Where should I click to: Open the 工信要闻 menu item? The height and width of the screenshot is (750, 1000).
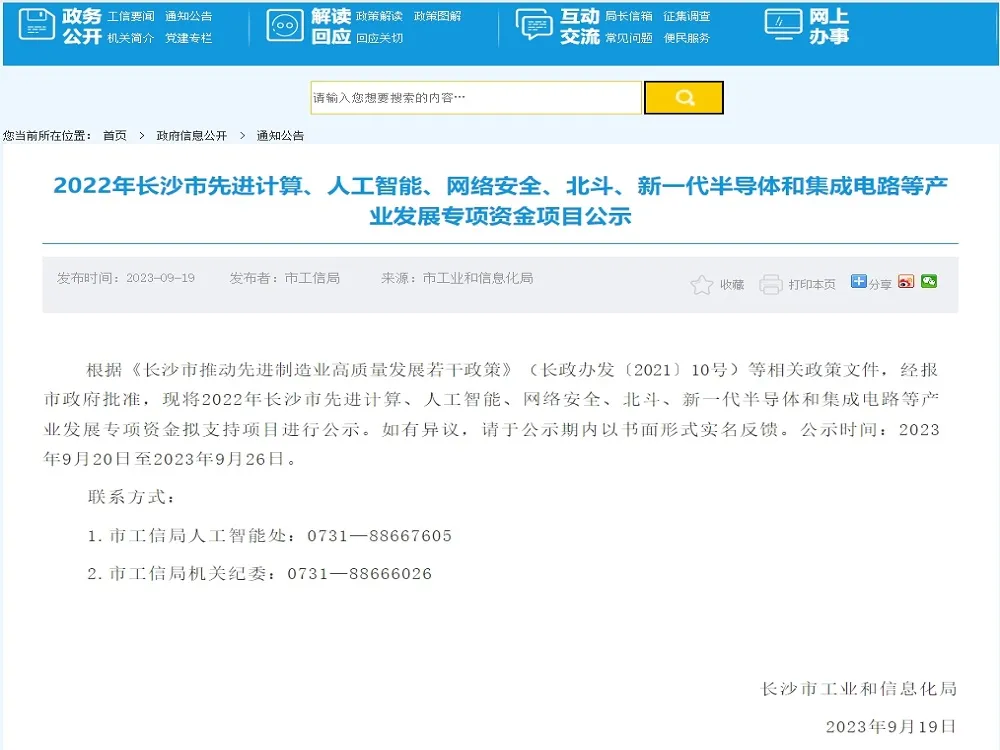coord(131,16)
